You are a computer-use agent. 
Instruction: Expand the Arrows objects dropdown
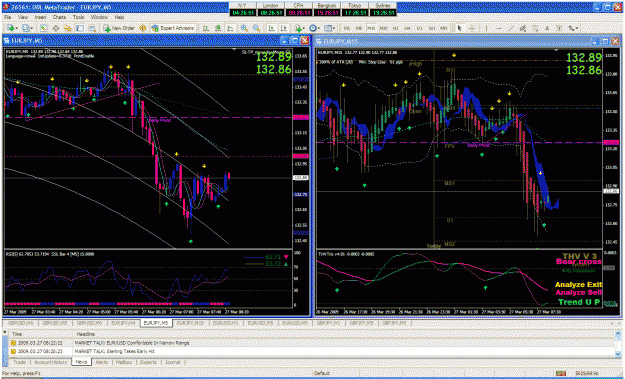[x=577, y=28]
